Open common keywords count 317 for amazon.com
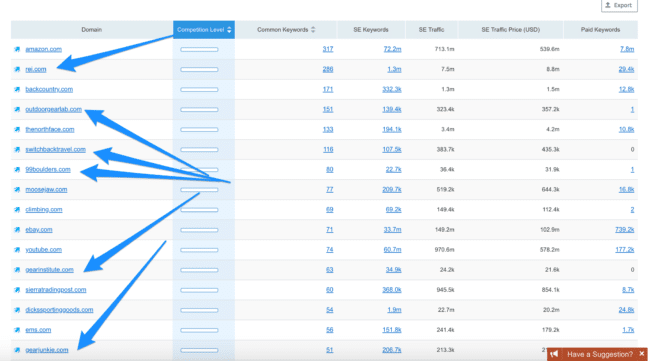The height and width of the screenshot is (361, 650). [x=328, y=49]
